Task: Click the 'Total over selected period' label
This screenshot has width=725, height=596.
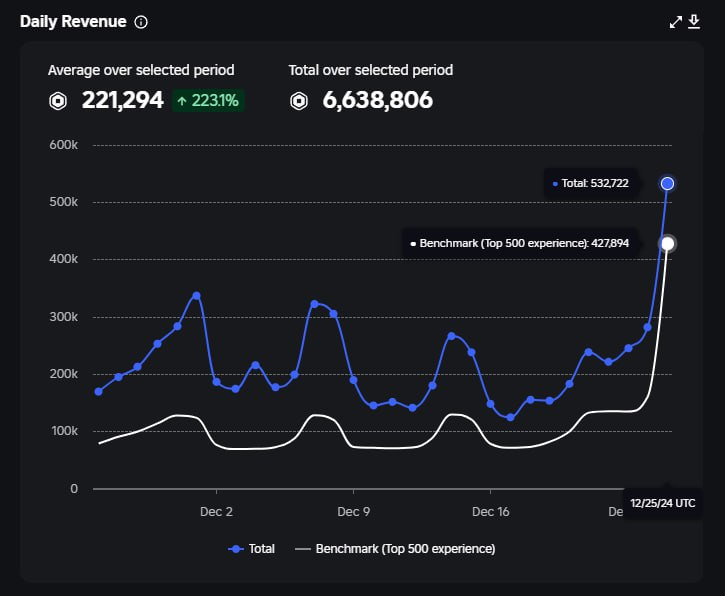Action: tap(371, 70)
